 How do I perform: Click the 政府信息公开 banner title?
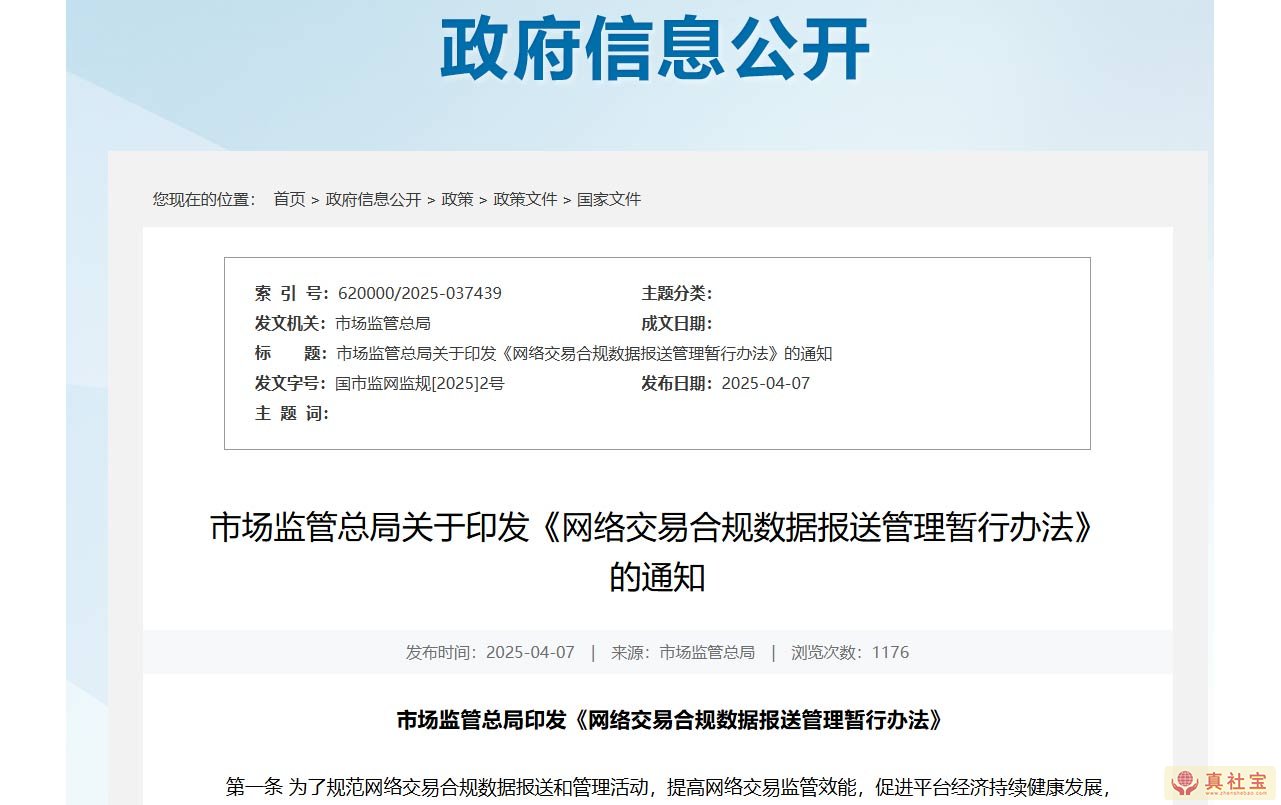coord(656,48)
